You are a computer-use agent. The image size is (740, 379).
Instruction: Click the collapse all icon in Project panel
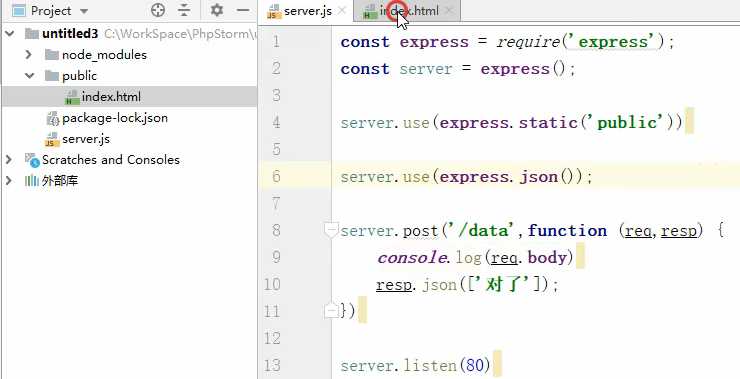184,10
